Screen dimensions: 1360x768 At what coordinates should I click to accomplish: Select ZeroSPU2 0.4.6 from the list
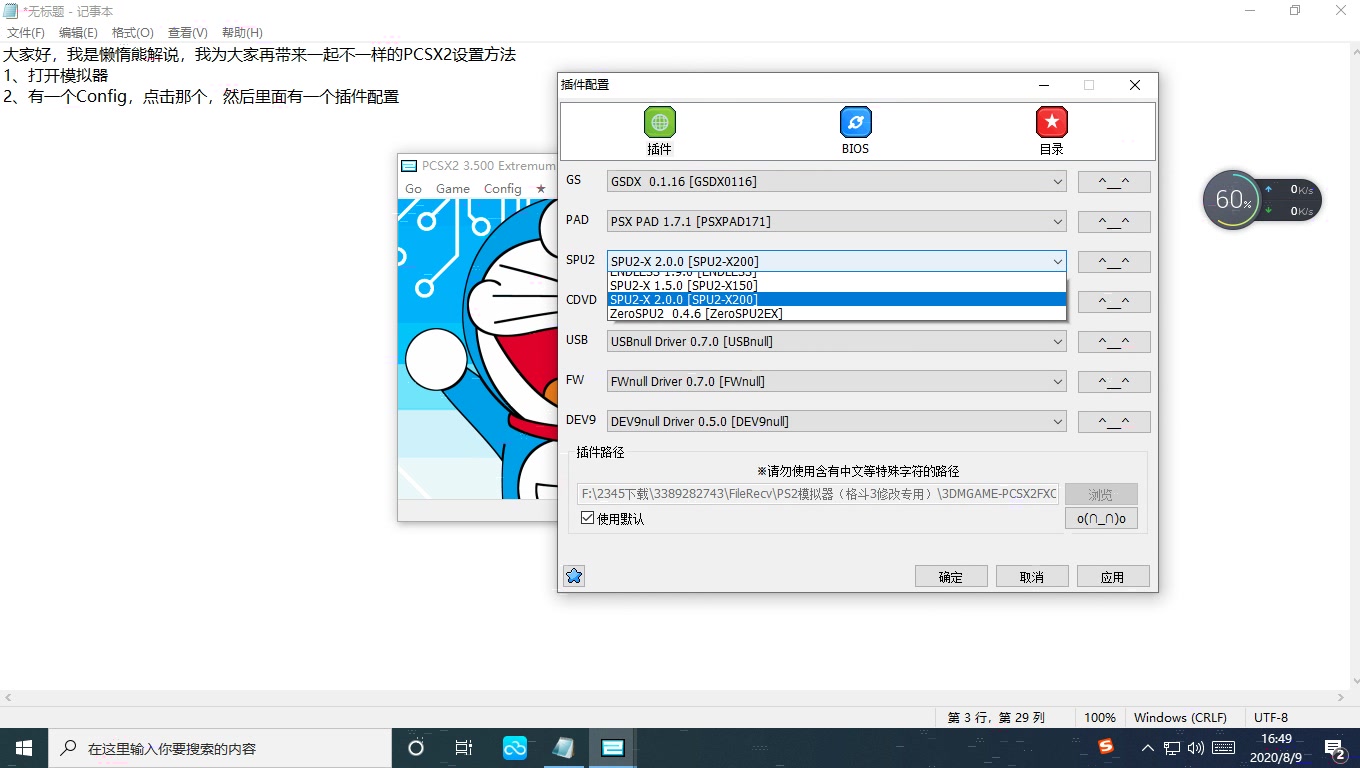coord(837,314)
